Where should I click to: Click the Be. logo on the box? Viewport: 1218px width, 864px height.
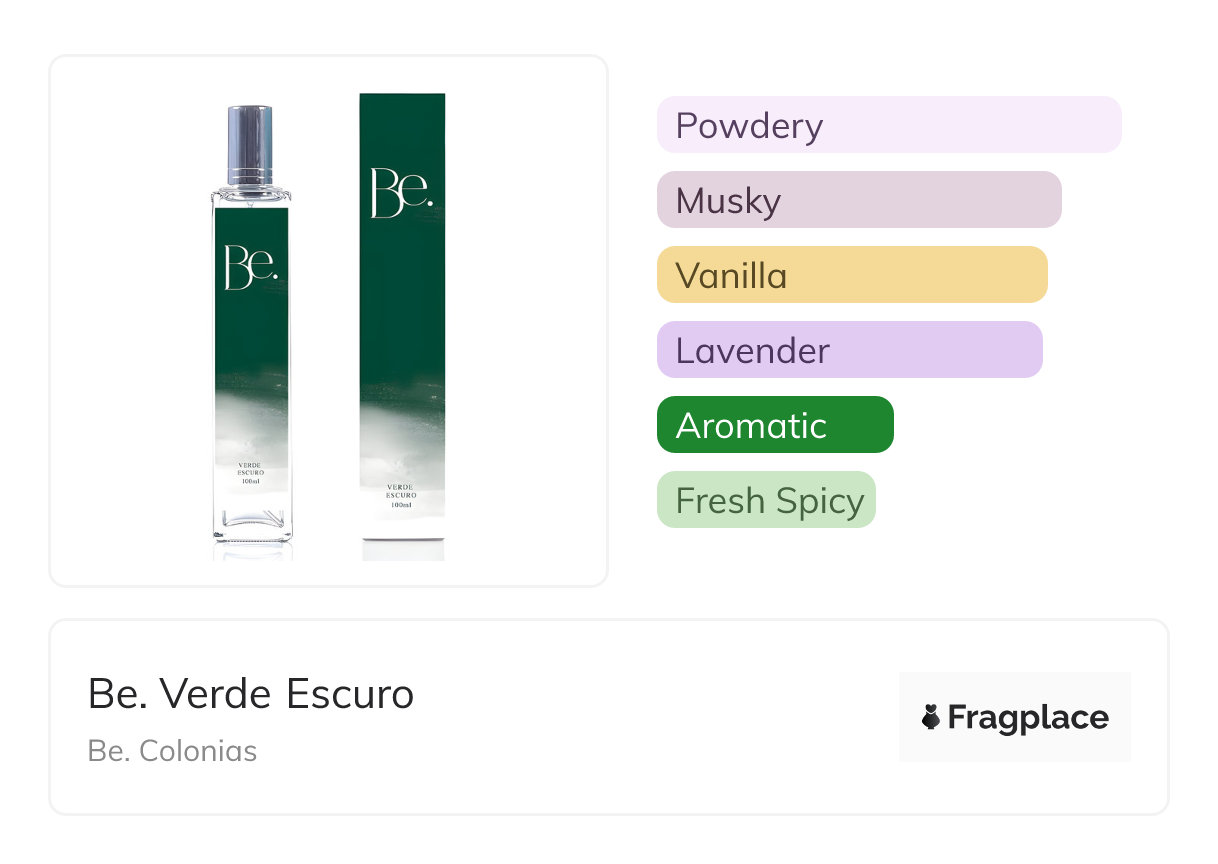(x=401, y=193)
